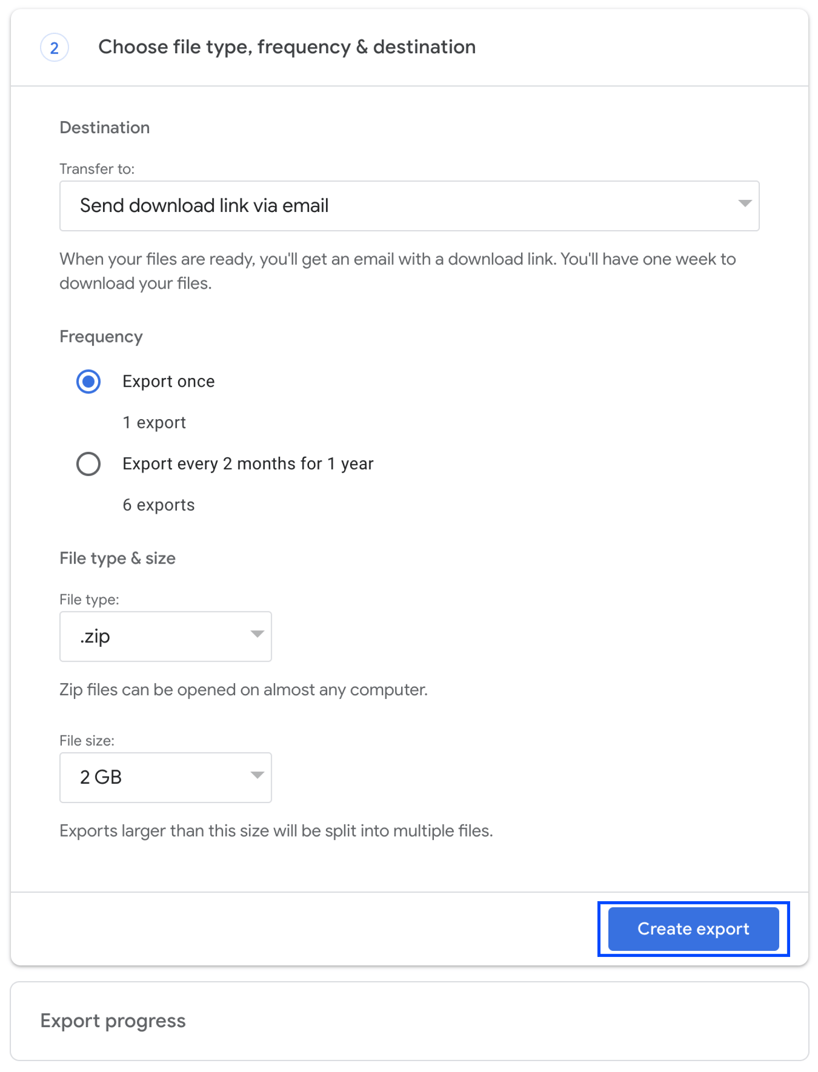Click the Export progress section header

[112, 1020]
